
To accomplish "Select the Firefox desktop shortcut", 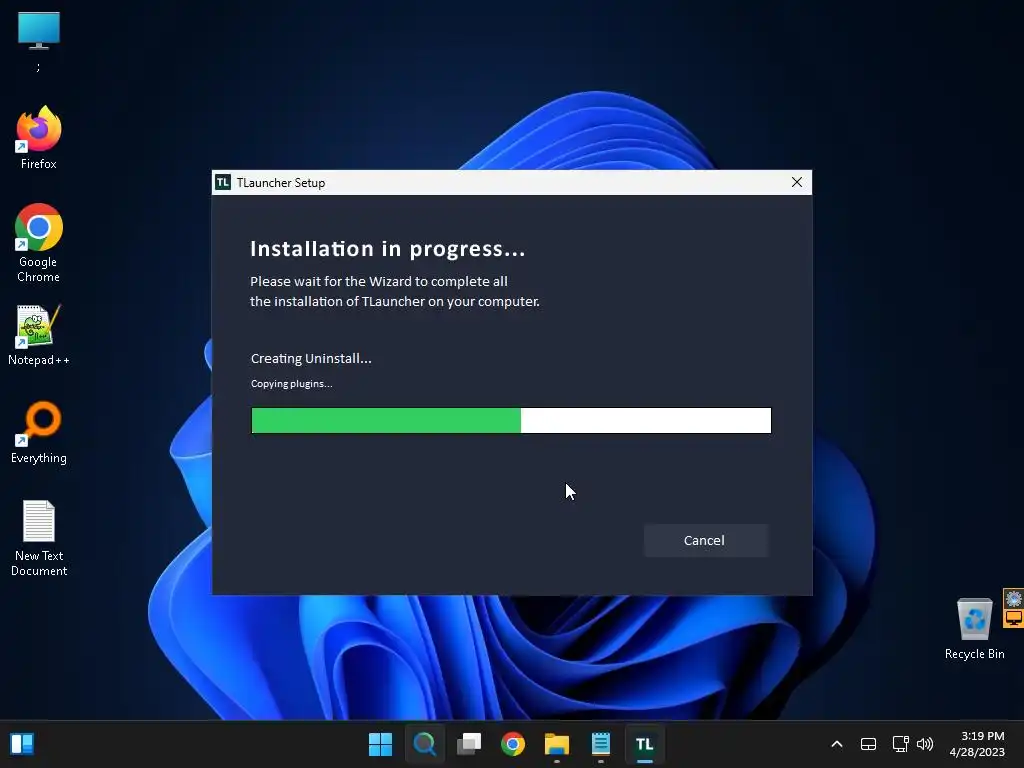I will tap(39, 138).
